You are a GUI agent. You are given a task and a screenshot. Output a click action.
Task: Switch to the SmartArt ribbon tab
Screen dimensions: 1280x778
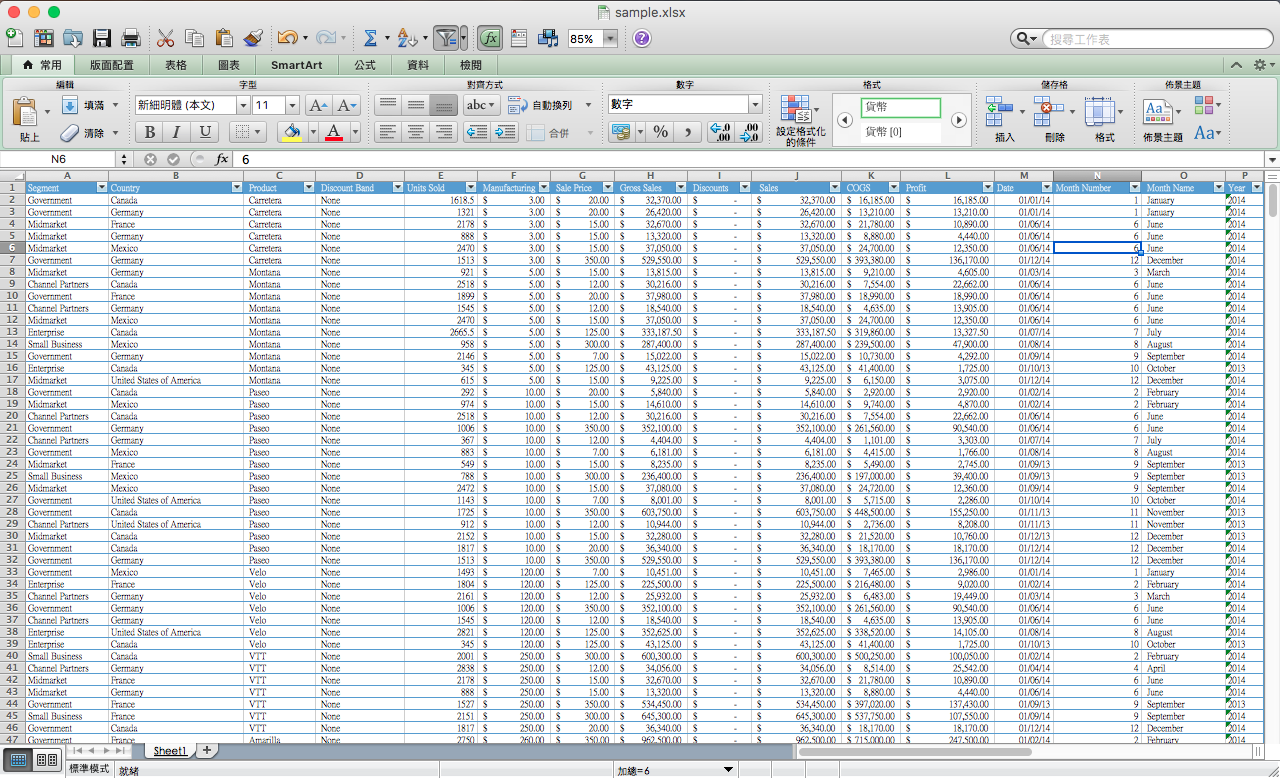point(296,65)
